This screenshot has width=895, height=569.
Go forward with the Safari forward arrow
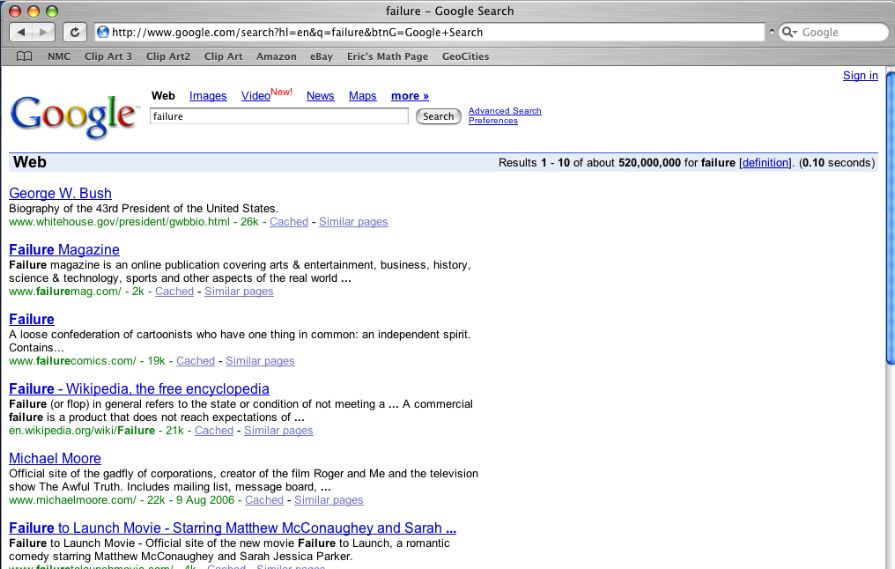(x=43, y=32)
